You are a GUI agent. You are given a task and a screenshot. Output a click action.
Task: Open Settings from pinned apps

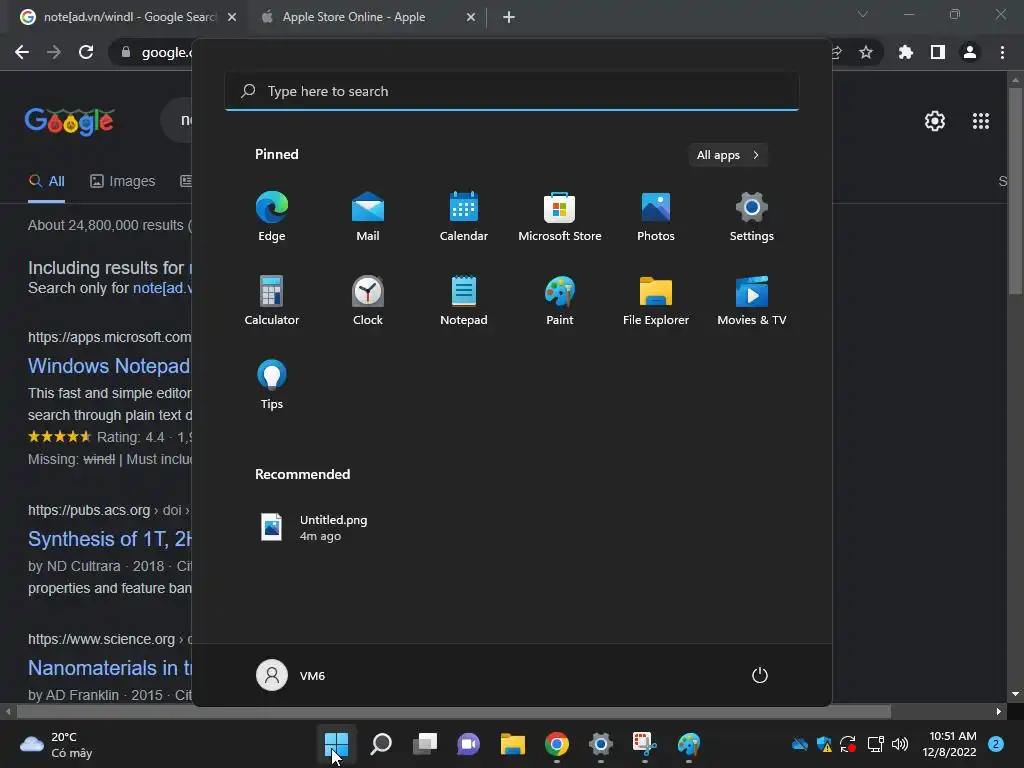[752, 216]
